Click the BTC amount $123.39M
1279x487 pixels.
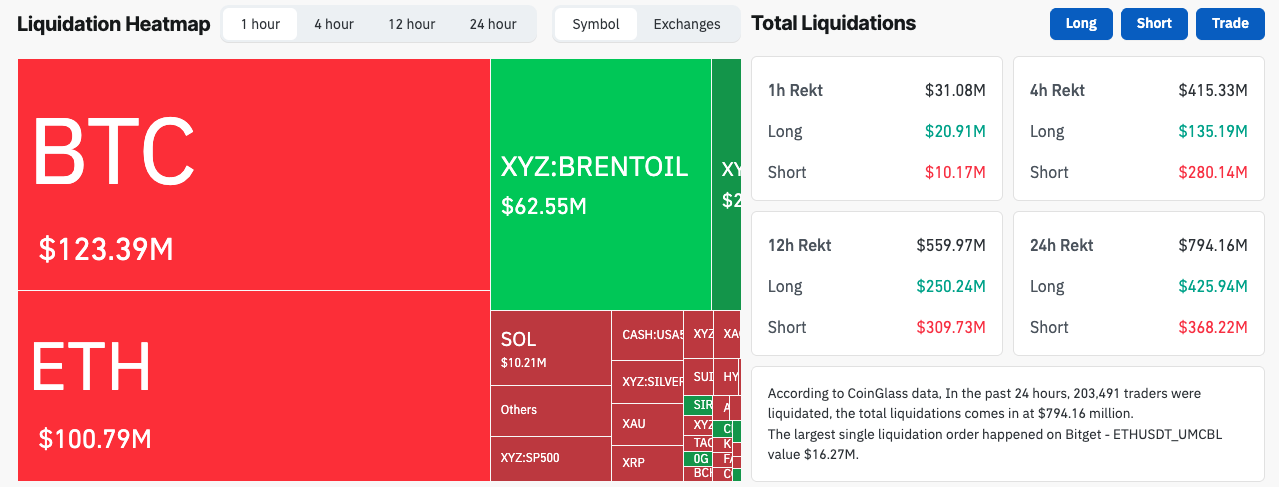[x=106, y=249]
